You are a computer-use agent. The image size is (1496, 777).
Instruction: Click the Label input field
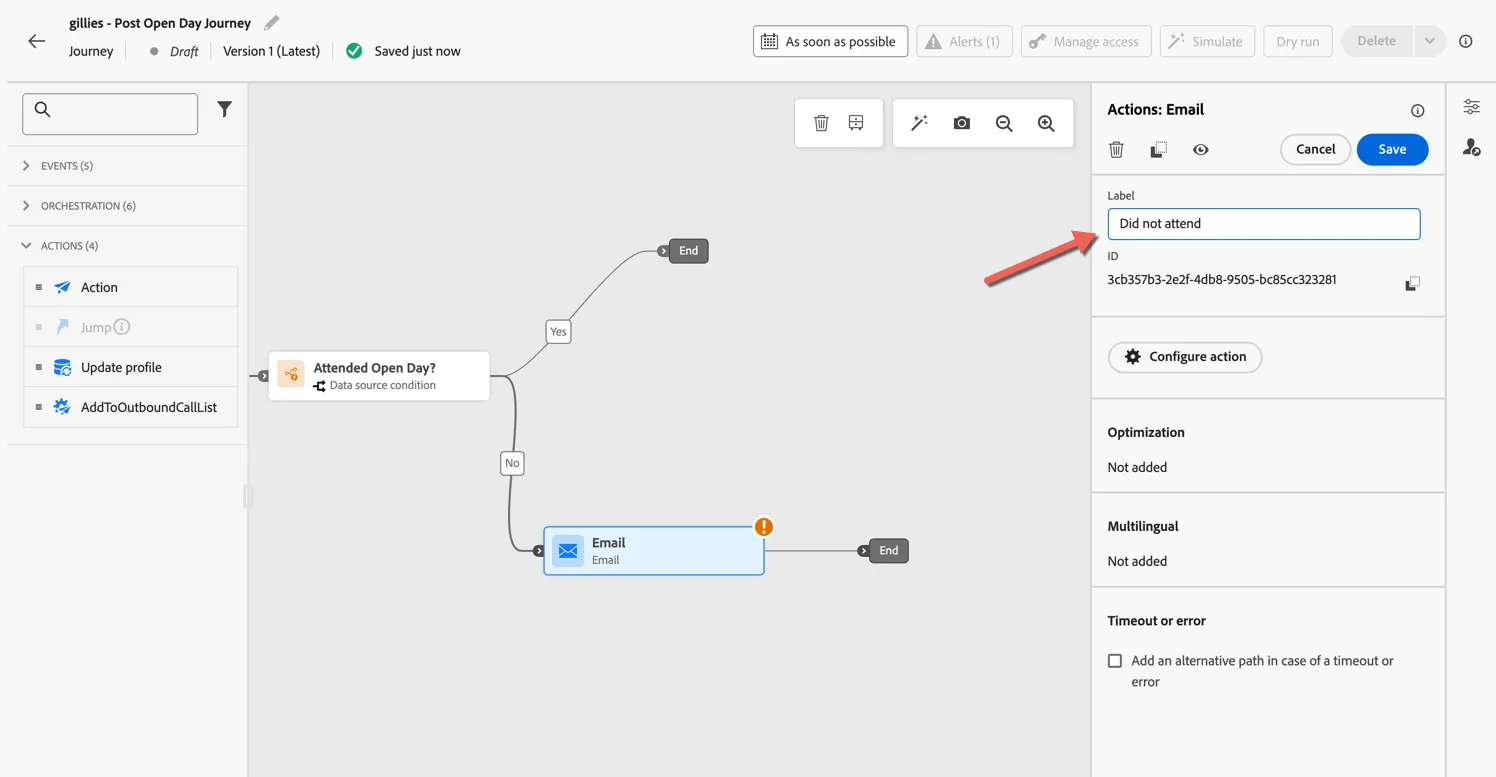point(1264,224)
